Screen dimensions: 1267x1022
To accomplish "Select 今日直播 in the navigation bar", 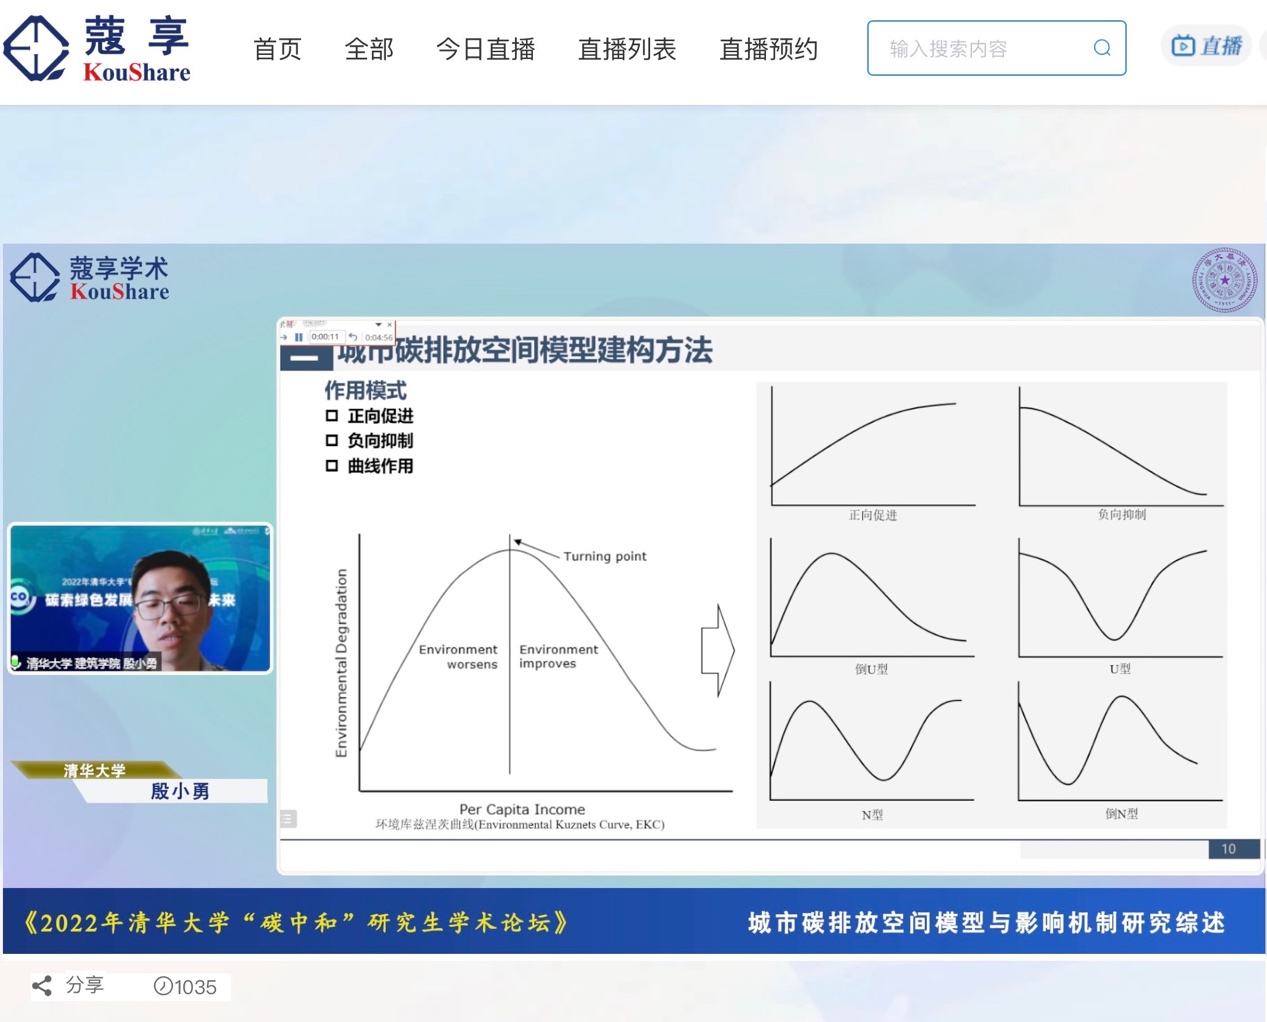I will 485,50.
